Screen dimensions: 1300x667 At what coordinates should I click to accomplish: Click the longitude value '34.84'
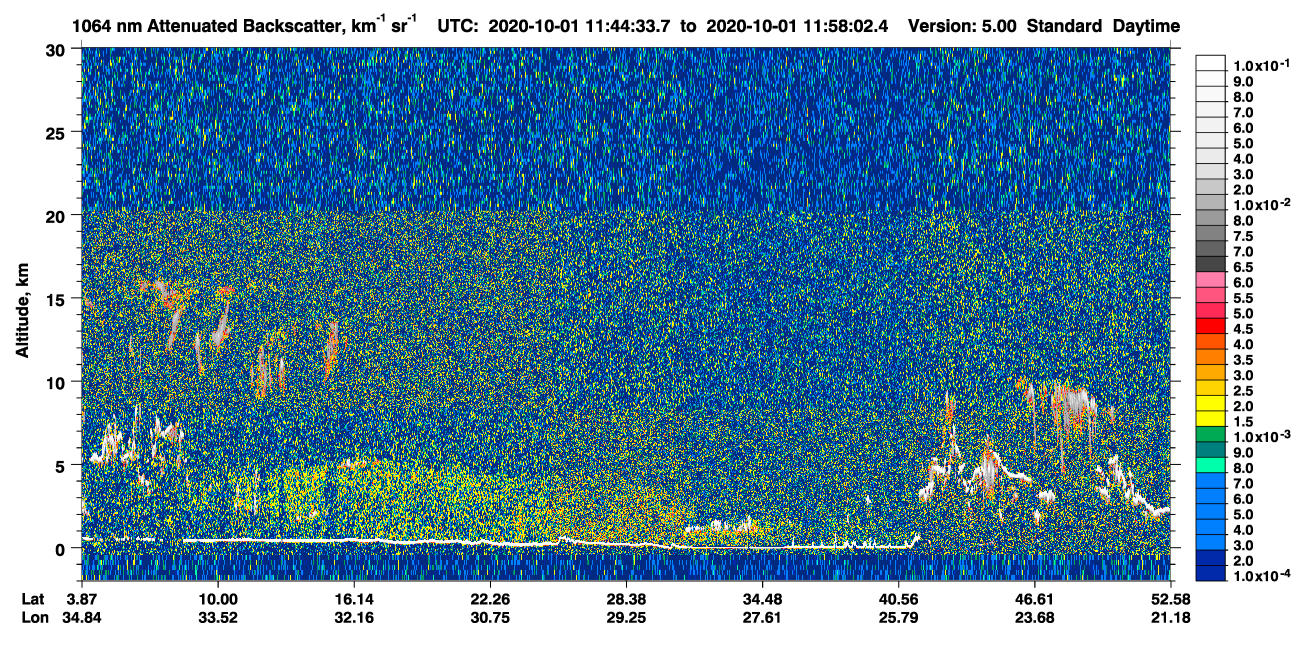click(82, 617)
